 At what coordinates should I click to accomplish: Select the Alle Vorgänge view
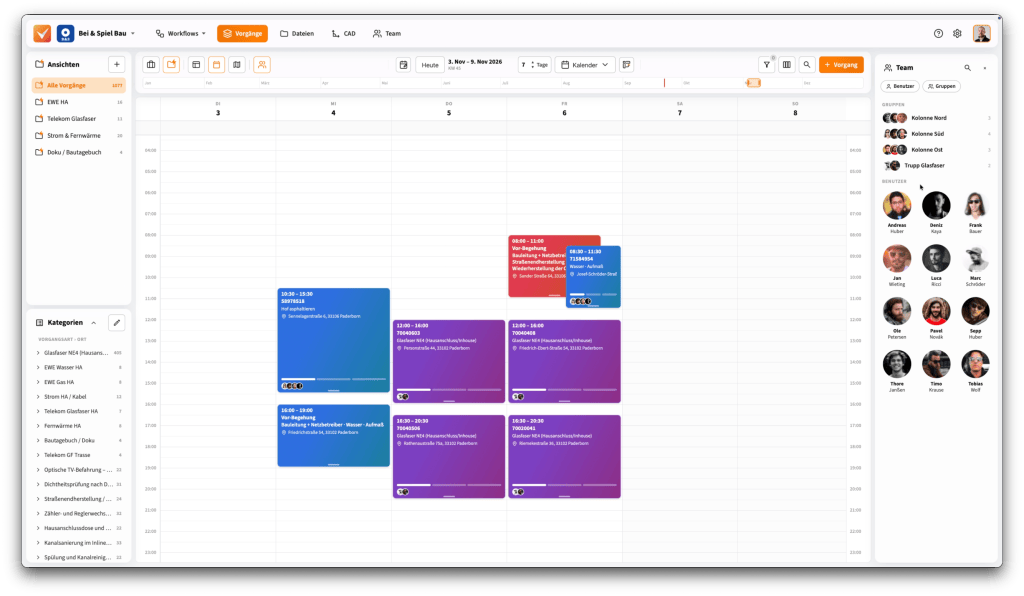click(79, 86)
